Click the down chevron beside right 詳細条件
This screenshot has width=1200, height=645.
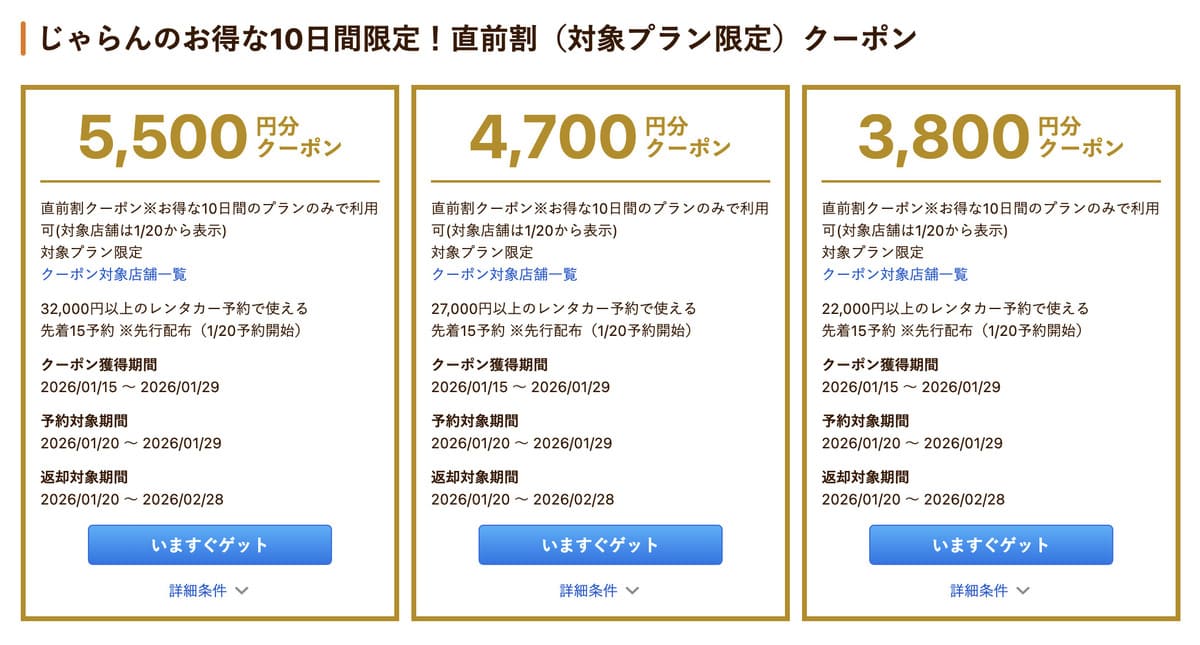(x=1022, y=590)
